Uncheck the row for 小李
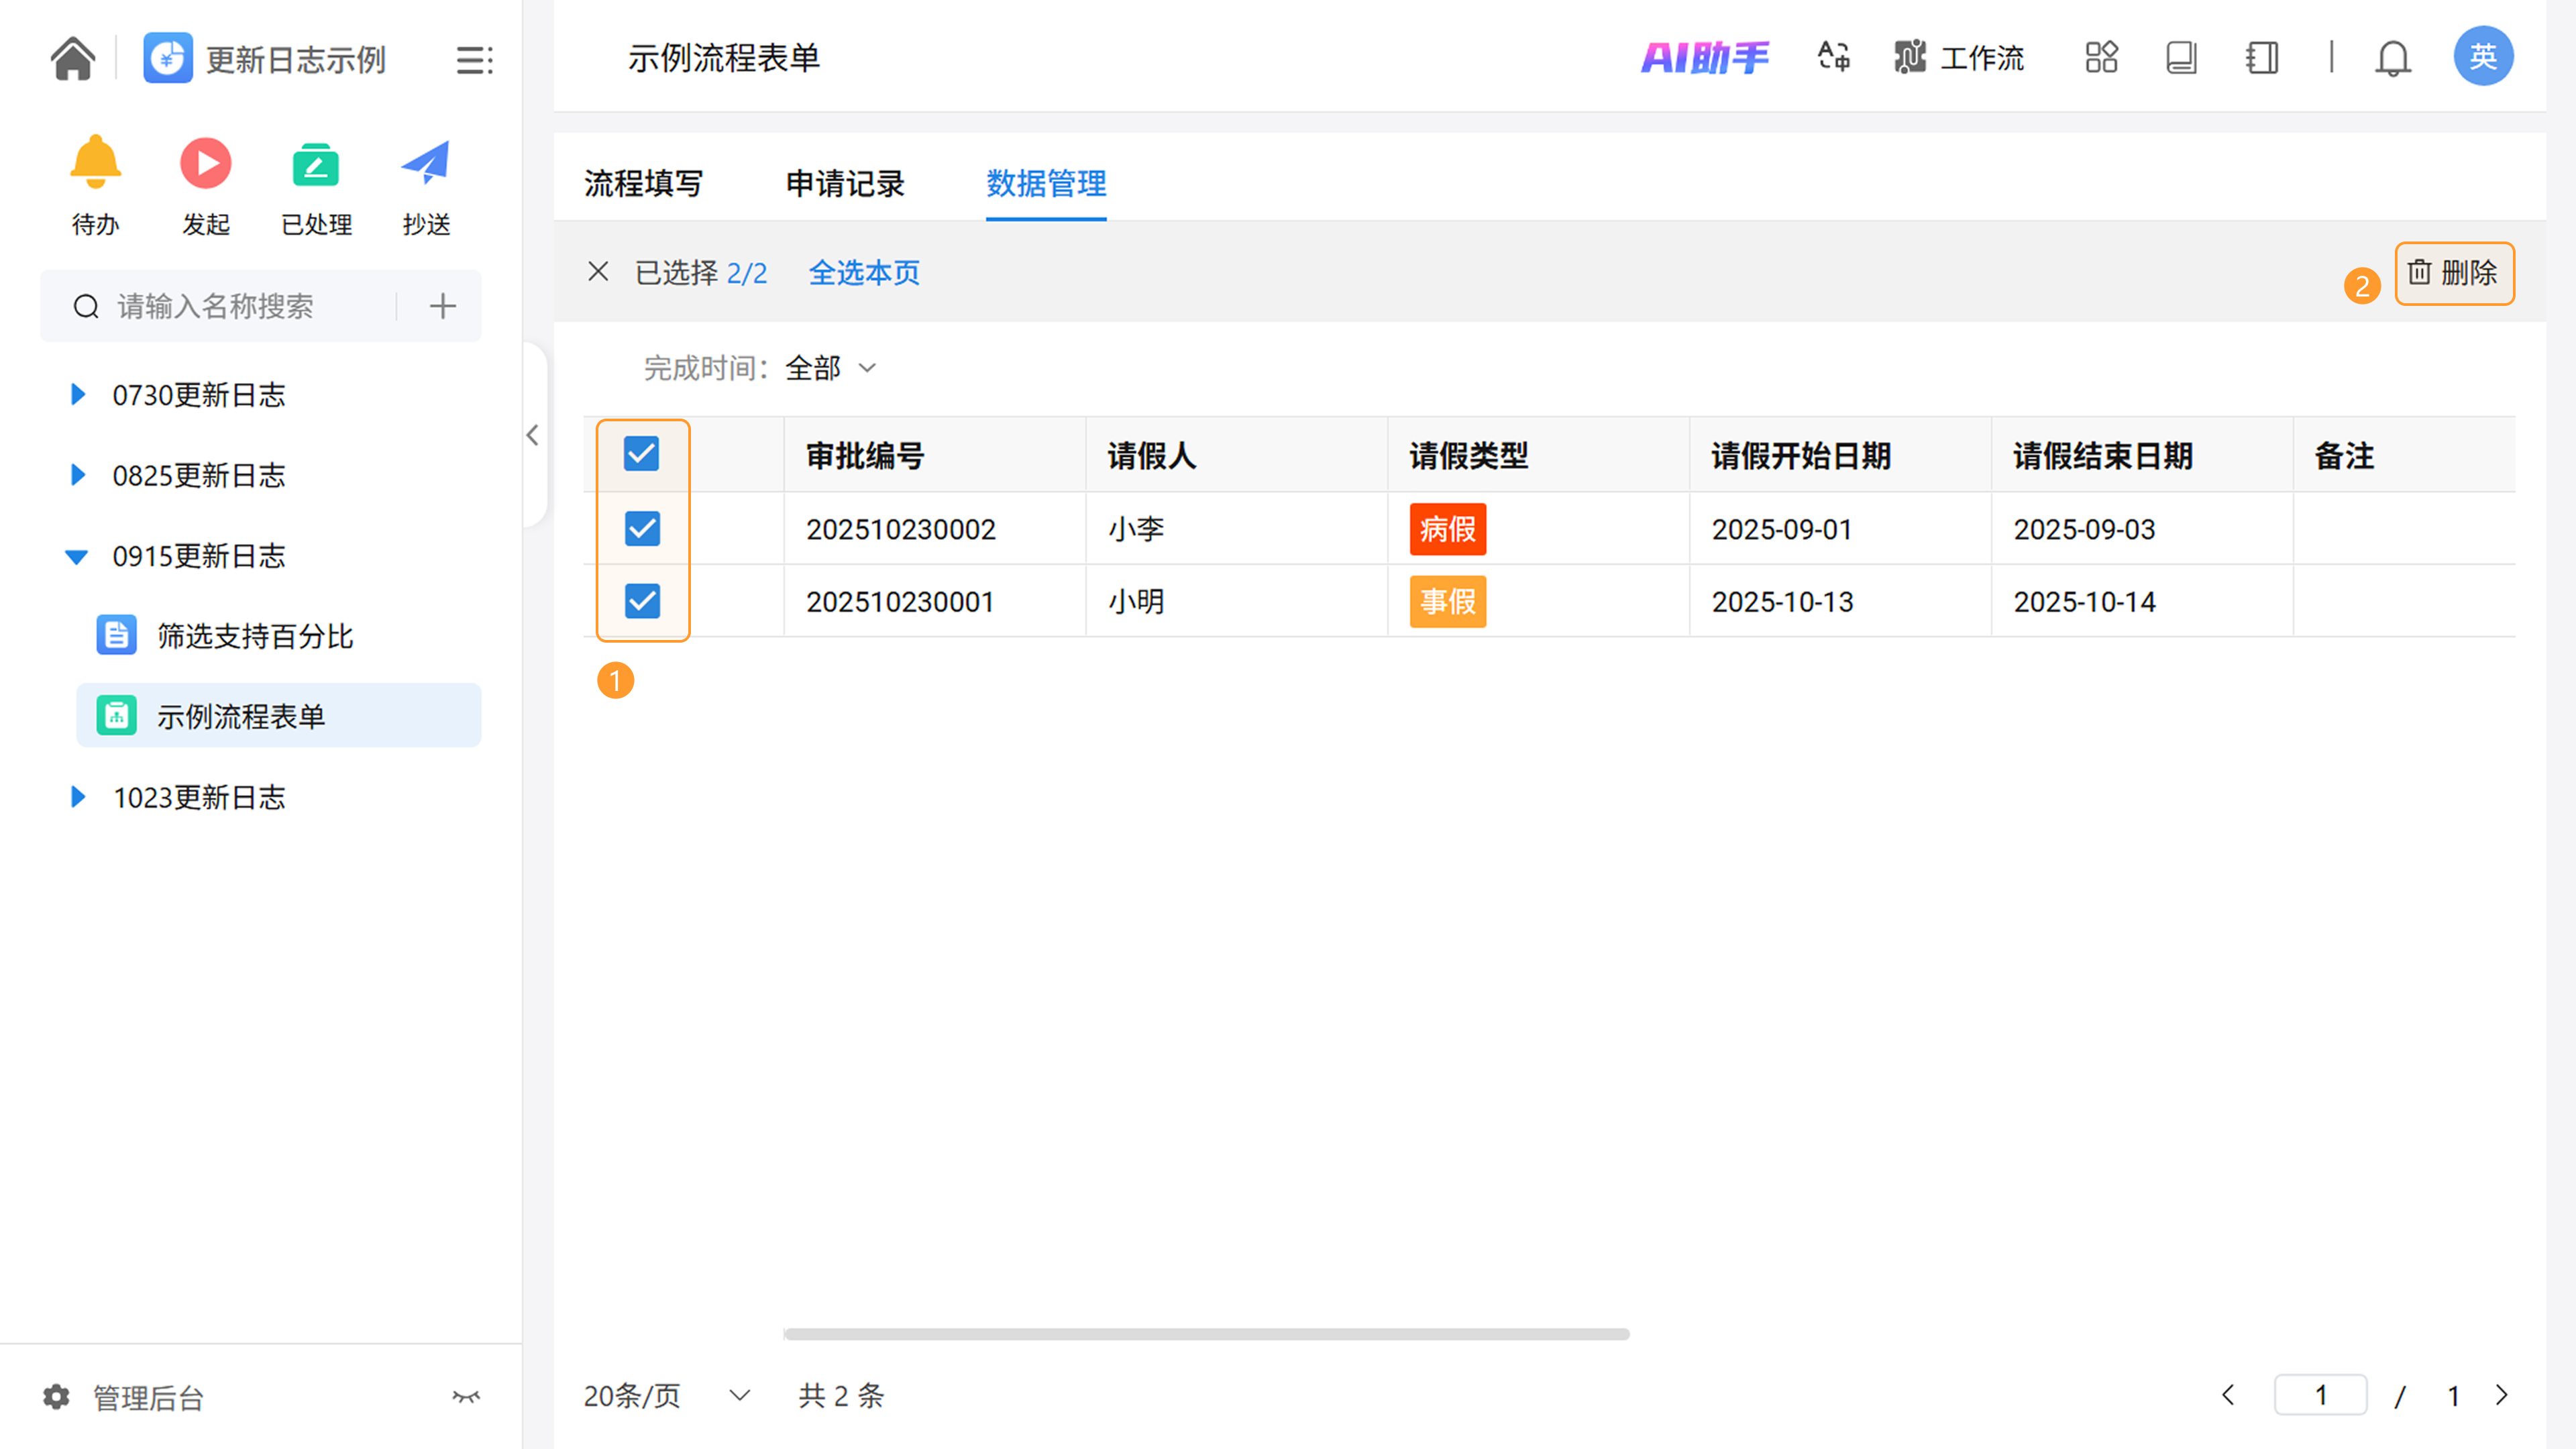This screenshot has height=1449, width=2576. (642, 528)
